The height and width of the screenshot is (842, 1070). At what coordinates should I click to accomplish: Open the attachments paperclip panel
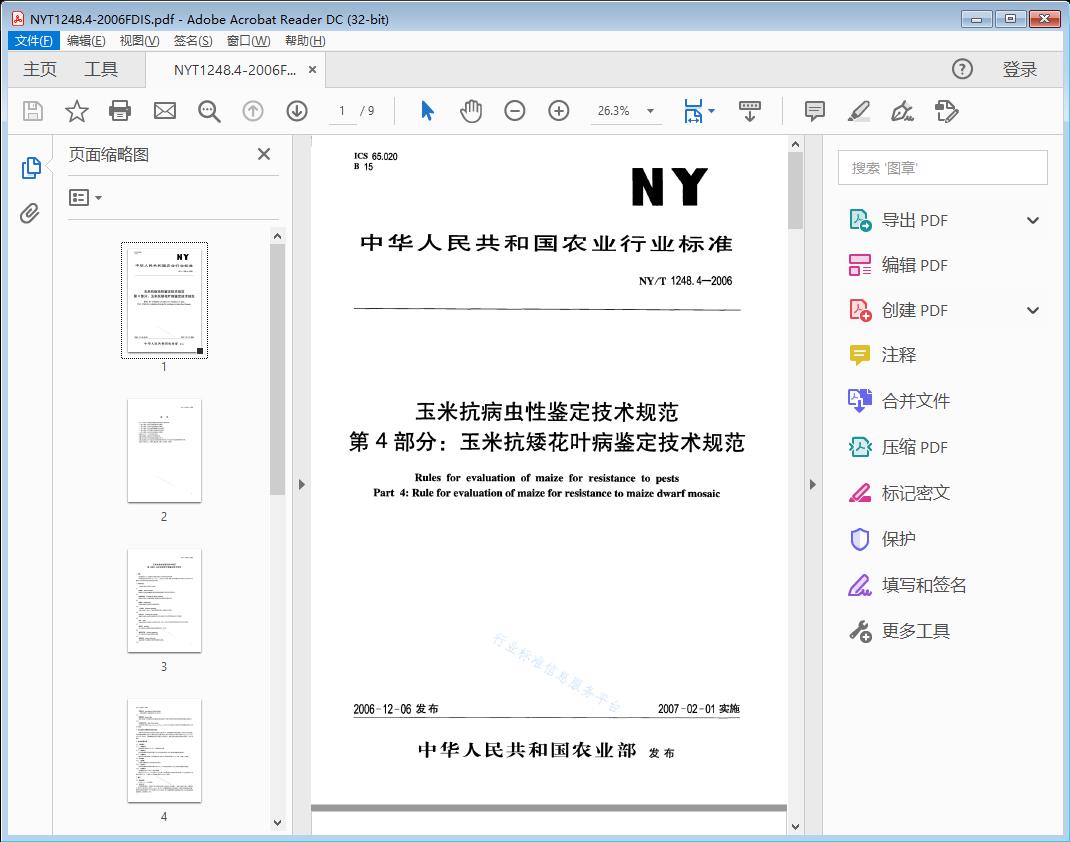[31, 213]
